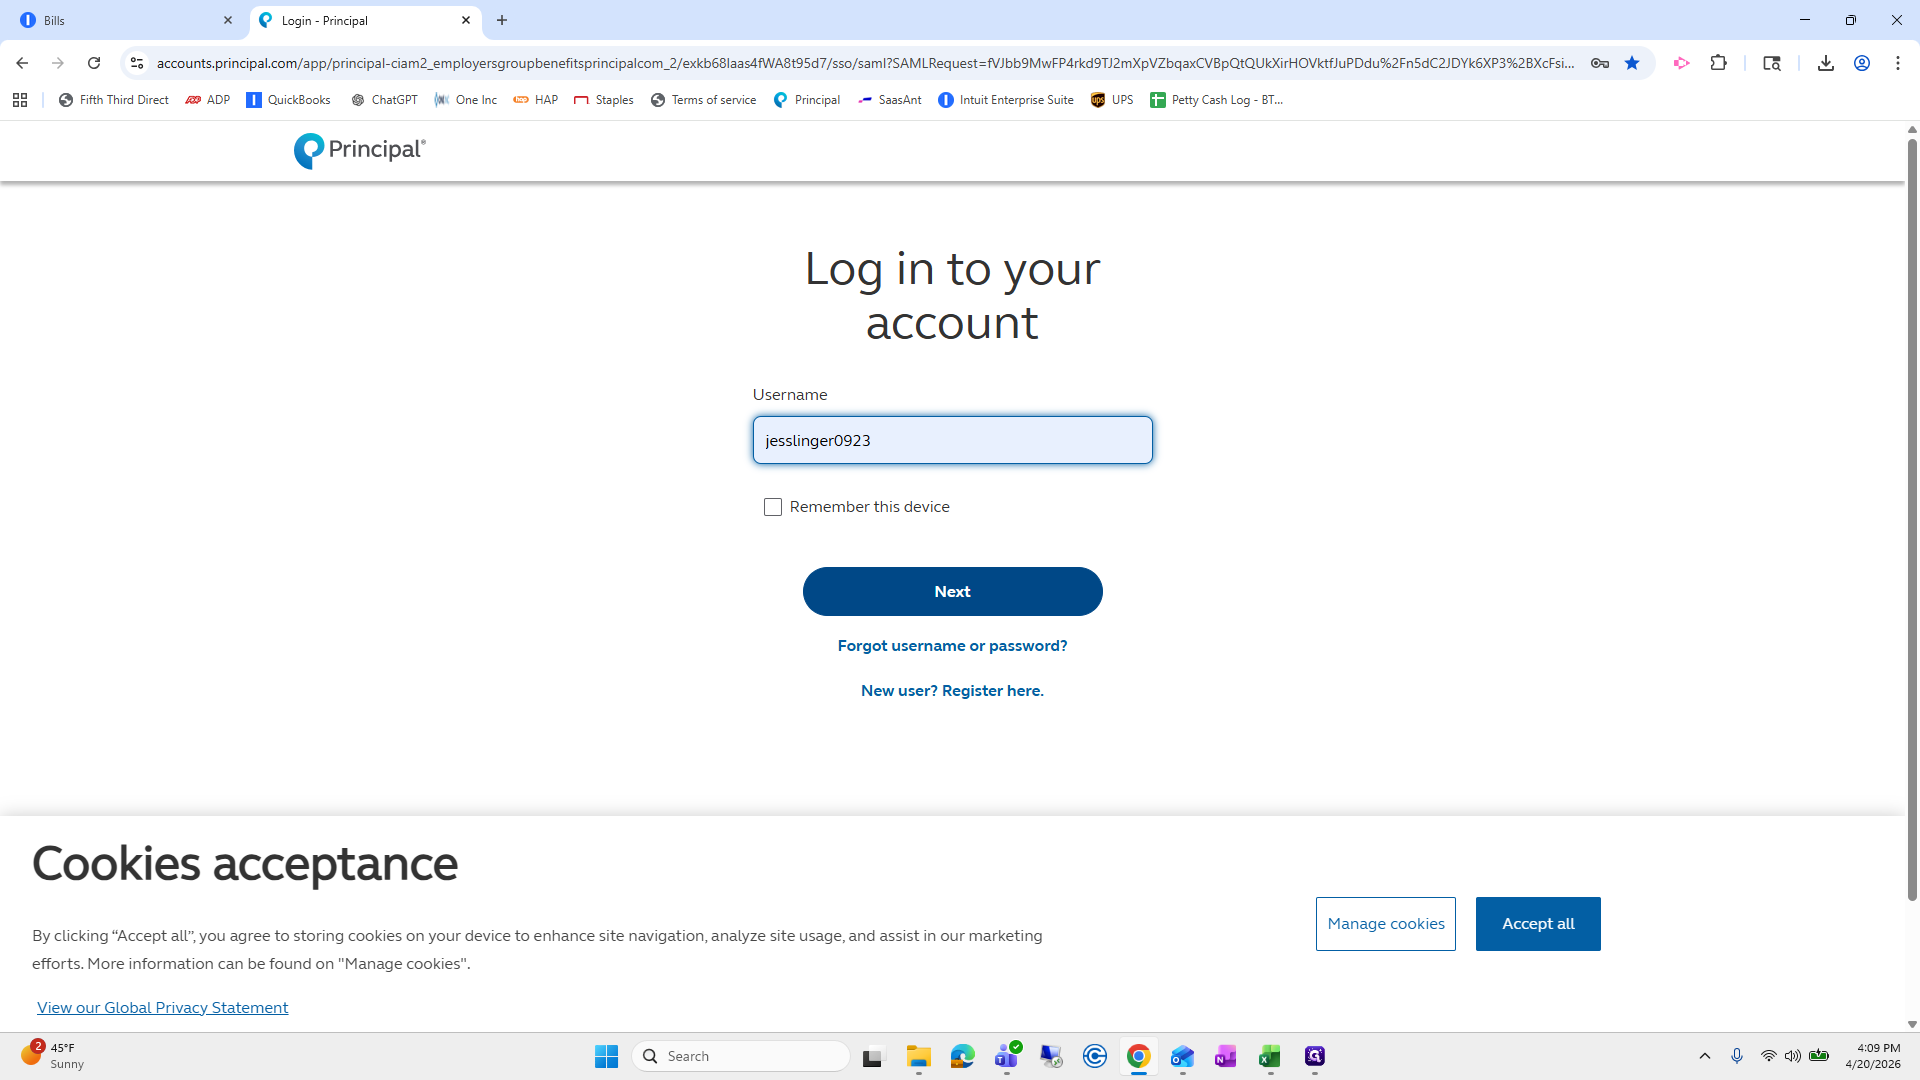Check Remember this device box
This screenshot has height=1080, width=1920.
pos(773,507)
